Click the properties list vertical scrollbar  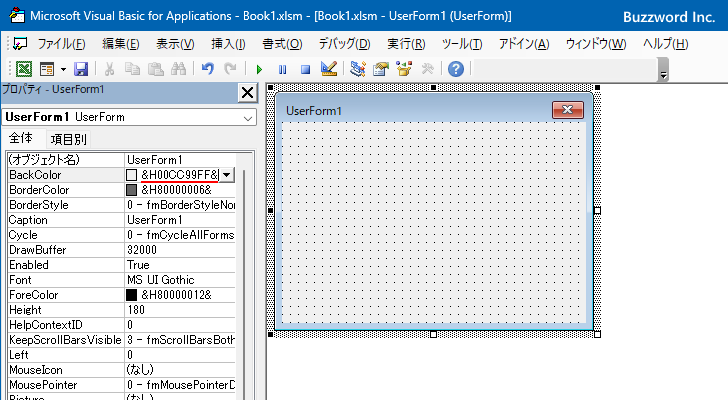click(244, 283)
